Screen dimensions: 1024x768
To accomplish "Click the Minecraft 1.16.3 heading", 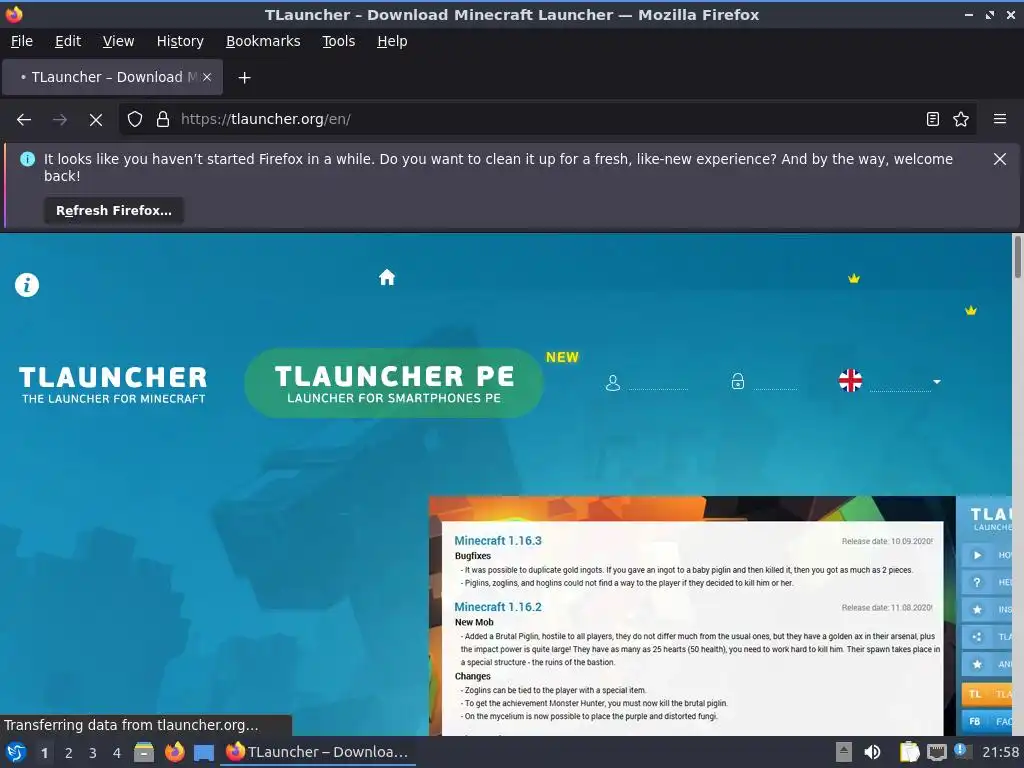I will pos(498,541).
